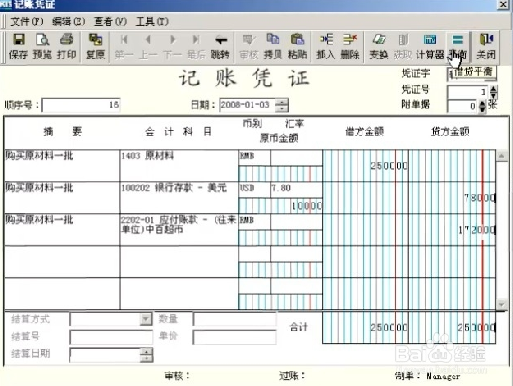
Task: Expand the settlement method (结算方式) dropdown
Action: (146, 319)
